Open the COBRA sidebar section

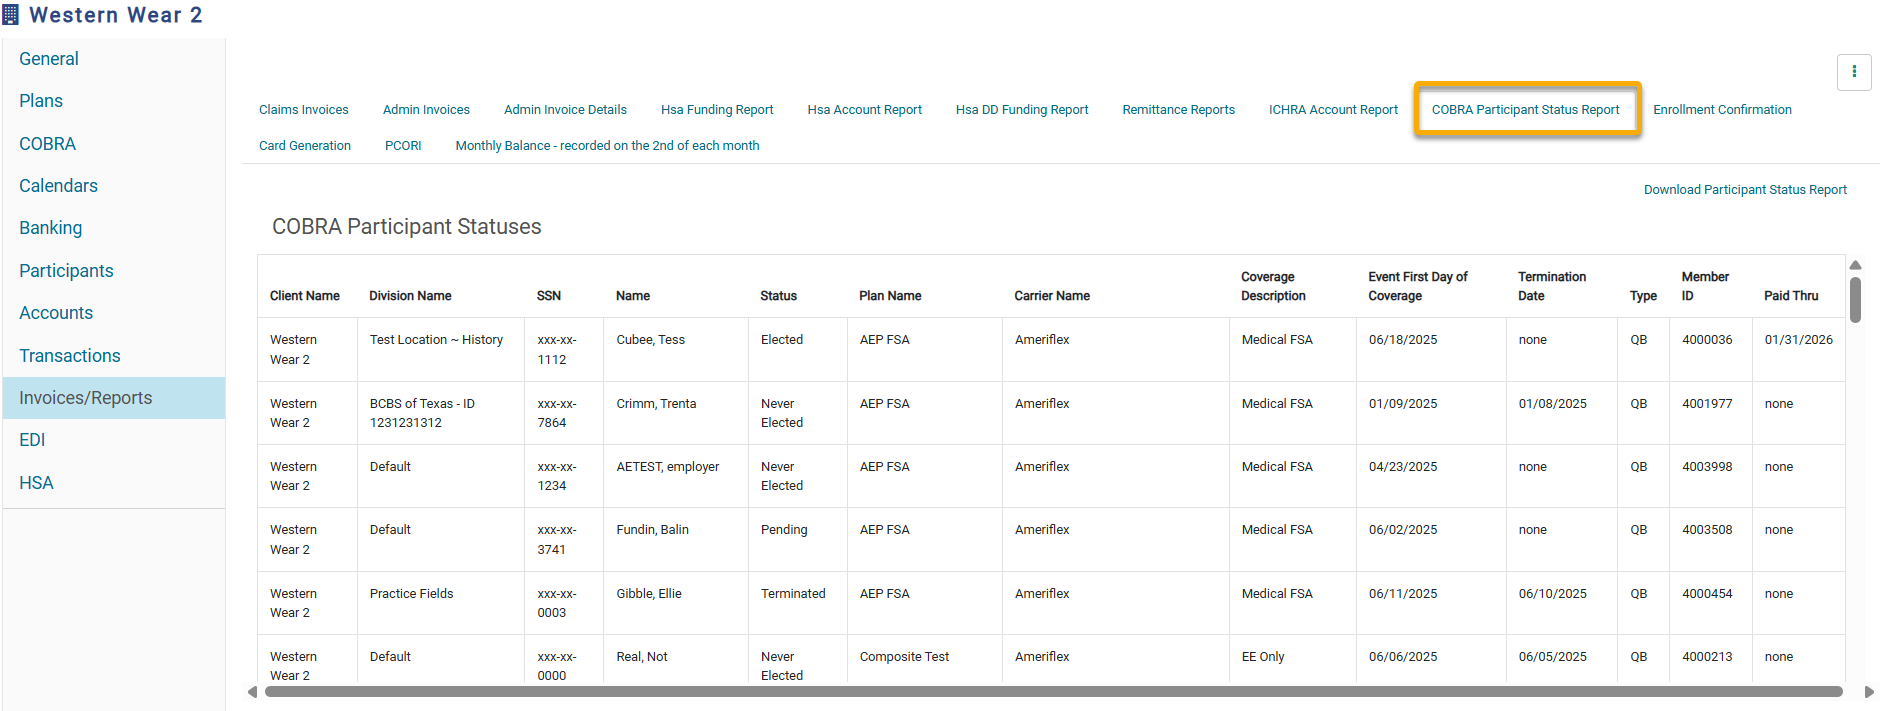click(47, 144)
